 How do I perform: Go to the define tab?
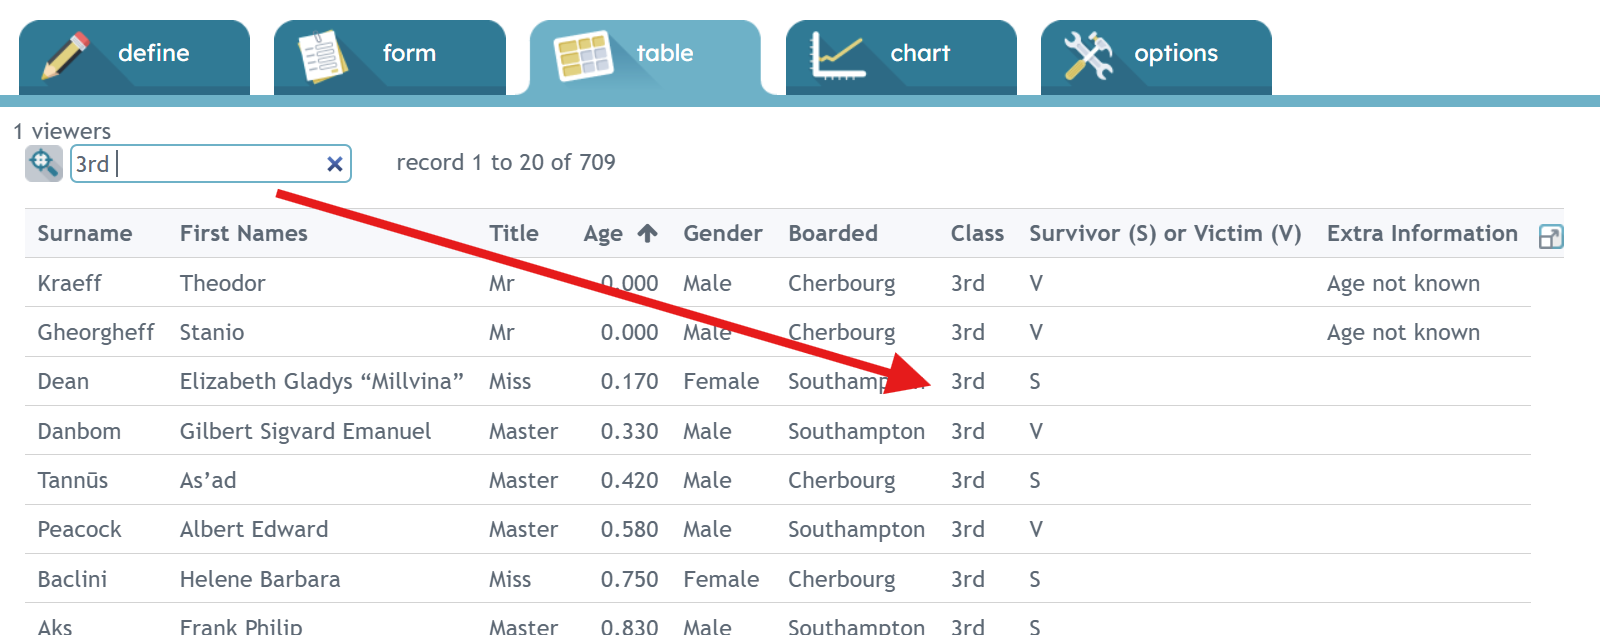(134, 57)
